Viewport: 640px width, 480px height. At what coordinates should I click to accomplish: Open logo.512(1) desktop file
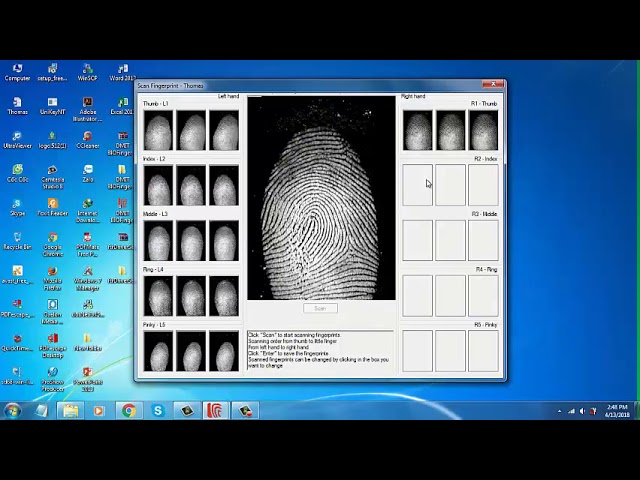tap(52, 140)
